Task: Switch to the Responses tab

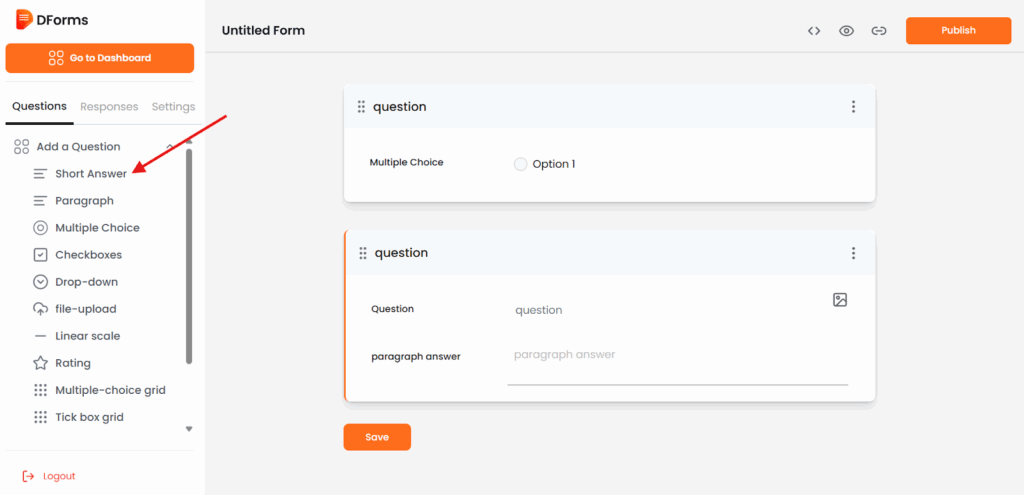Action: point(109,107)
